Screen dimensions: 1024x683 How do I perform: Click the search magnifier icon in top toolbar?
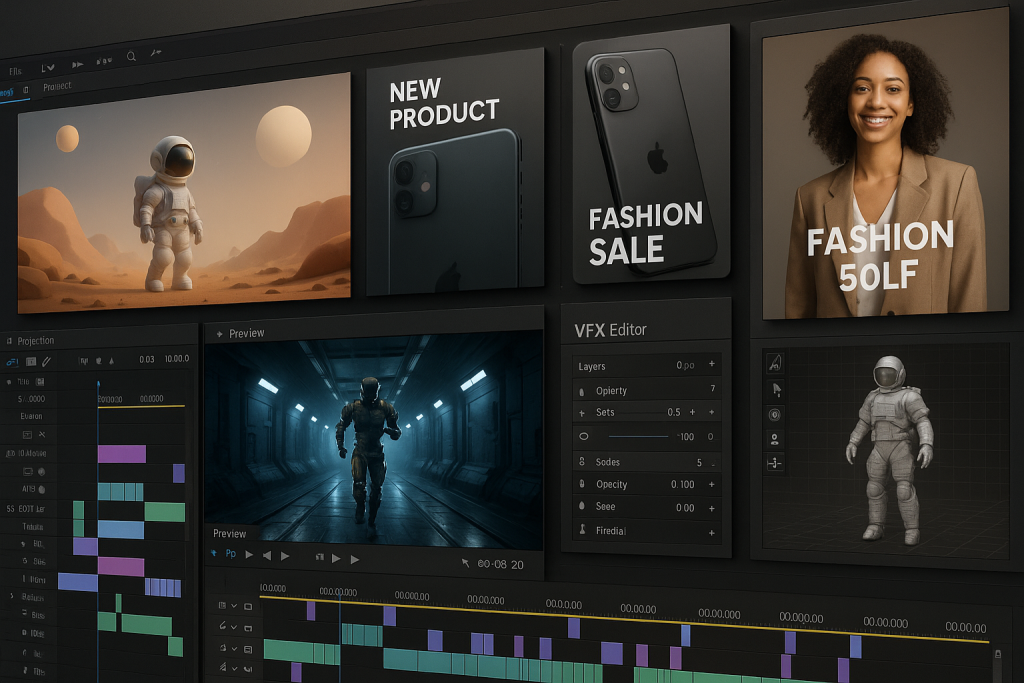pos(131,56)
